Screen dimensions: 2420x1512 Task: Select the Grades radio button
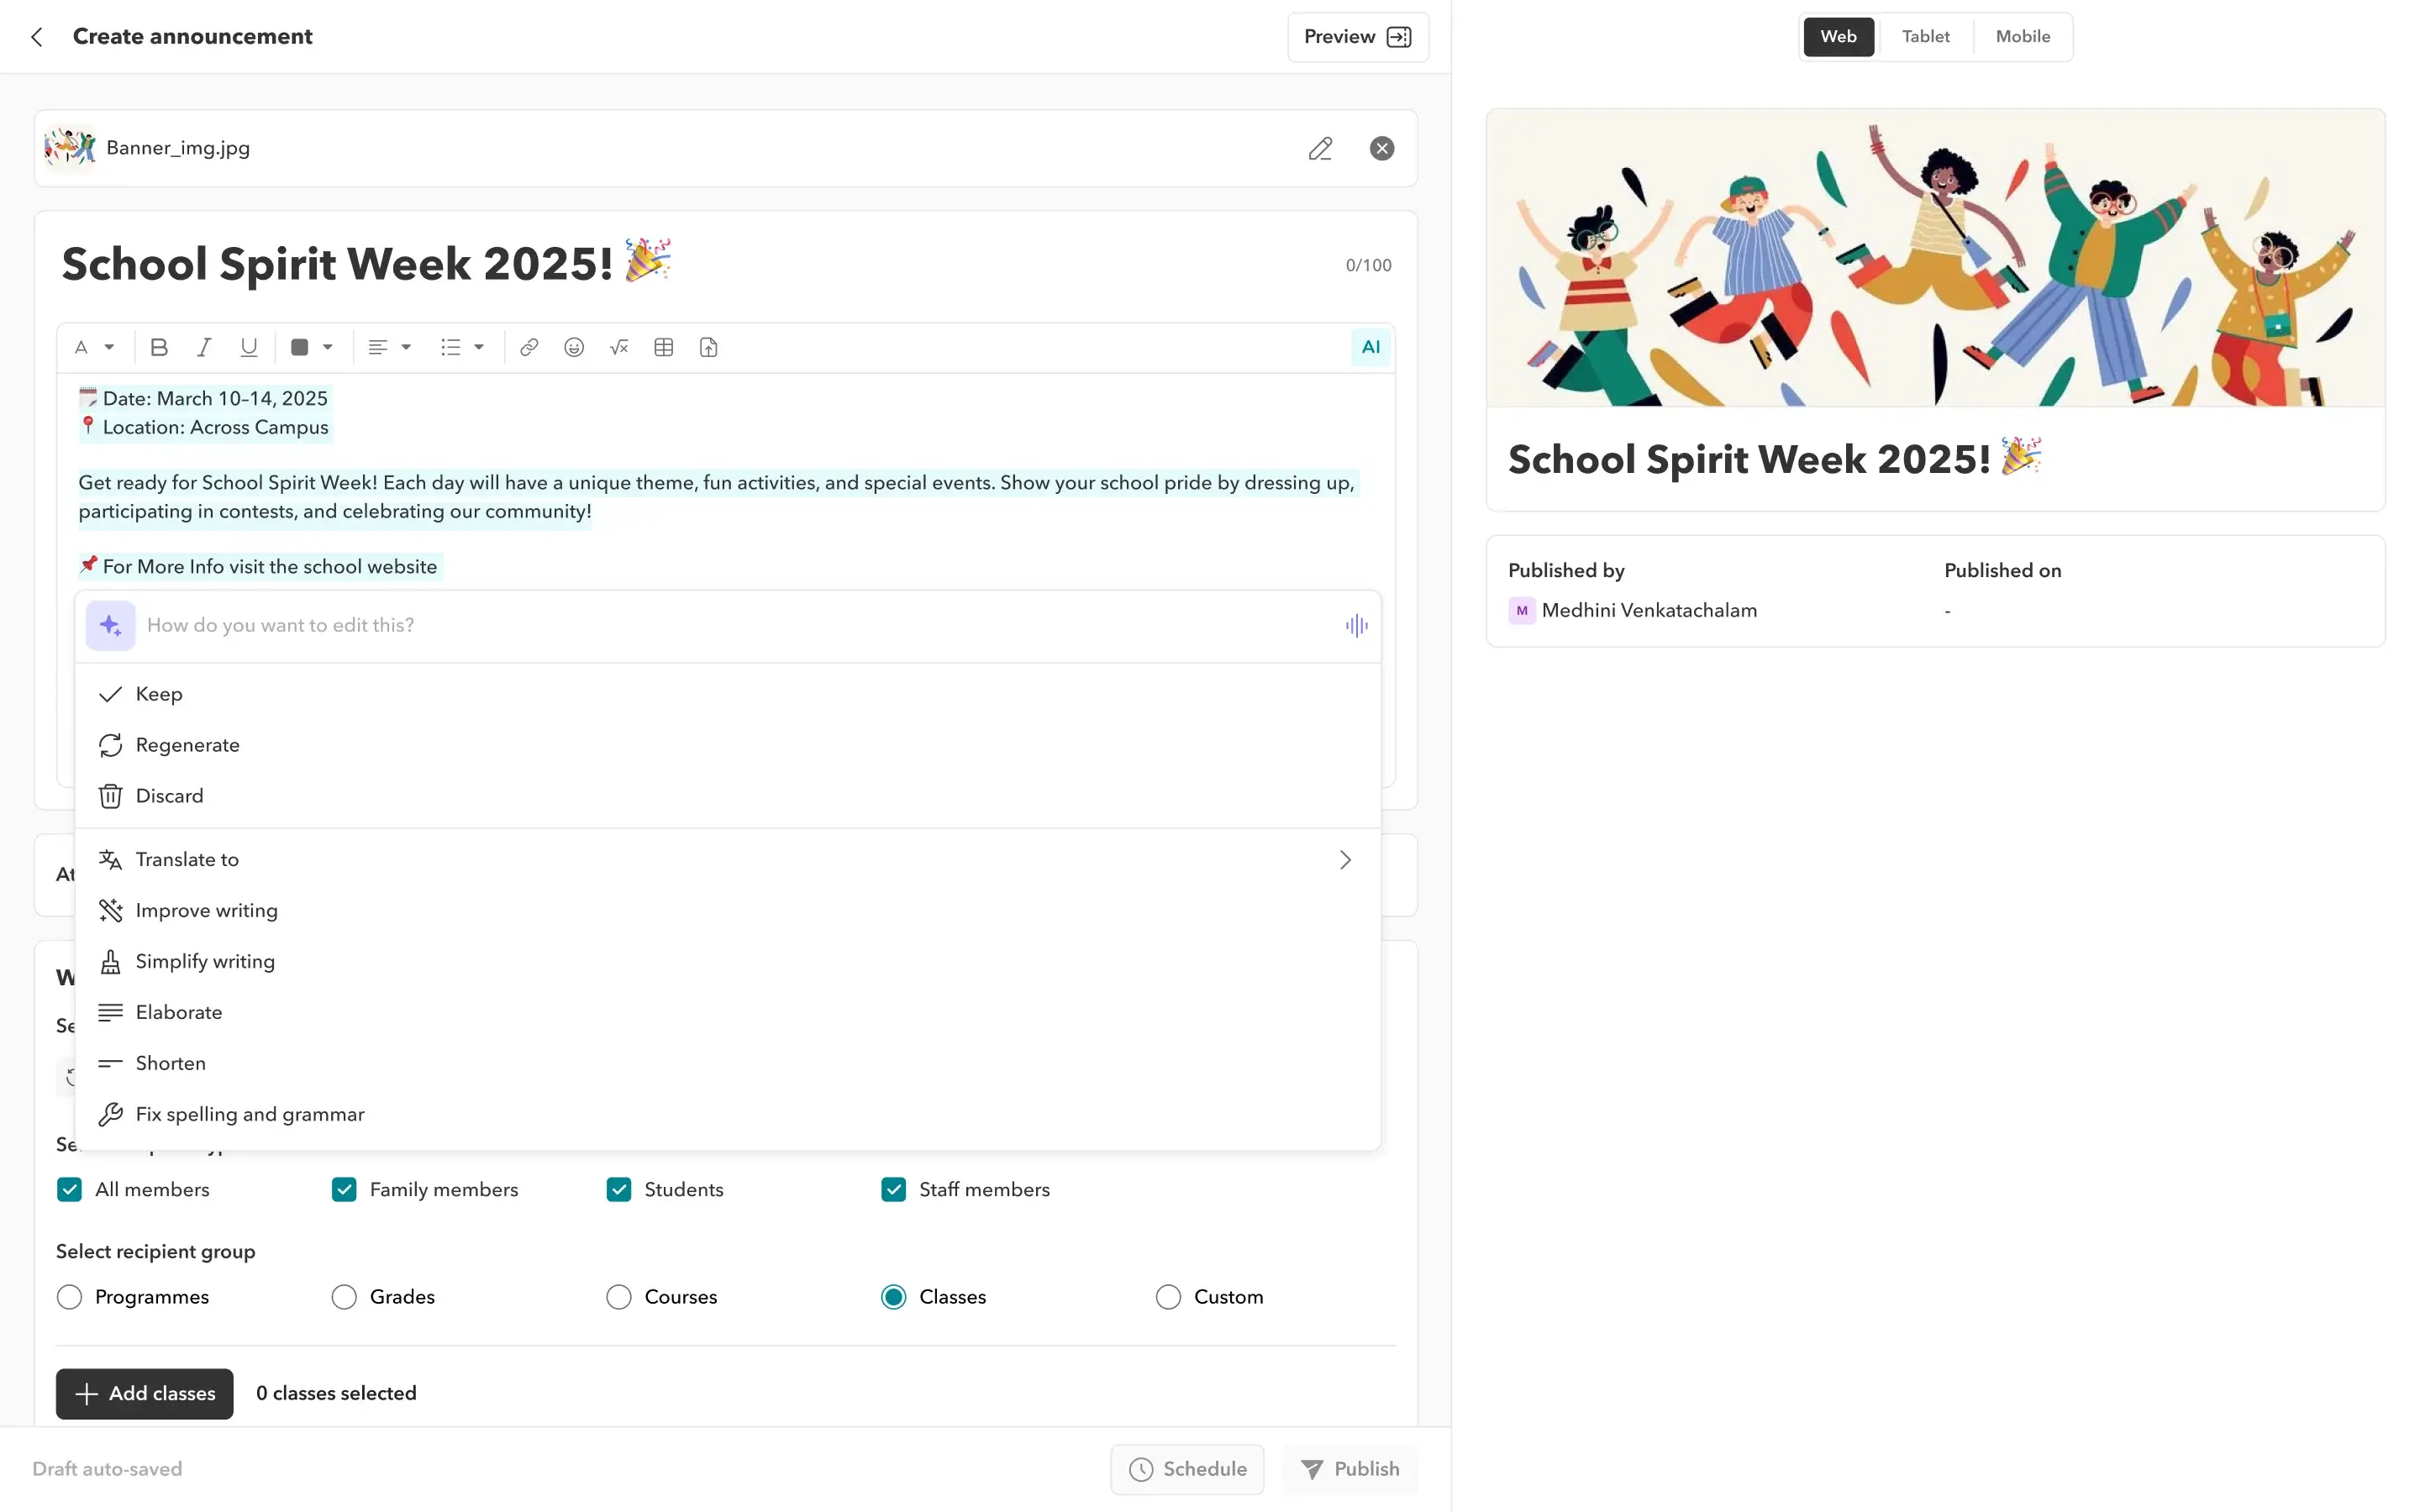(x=344, y=1297)
